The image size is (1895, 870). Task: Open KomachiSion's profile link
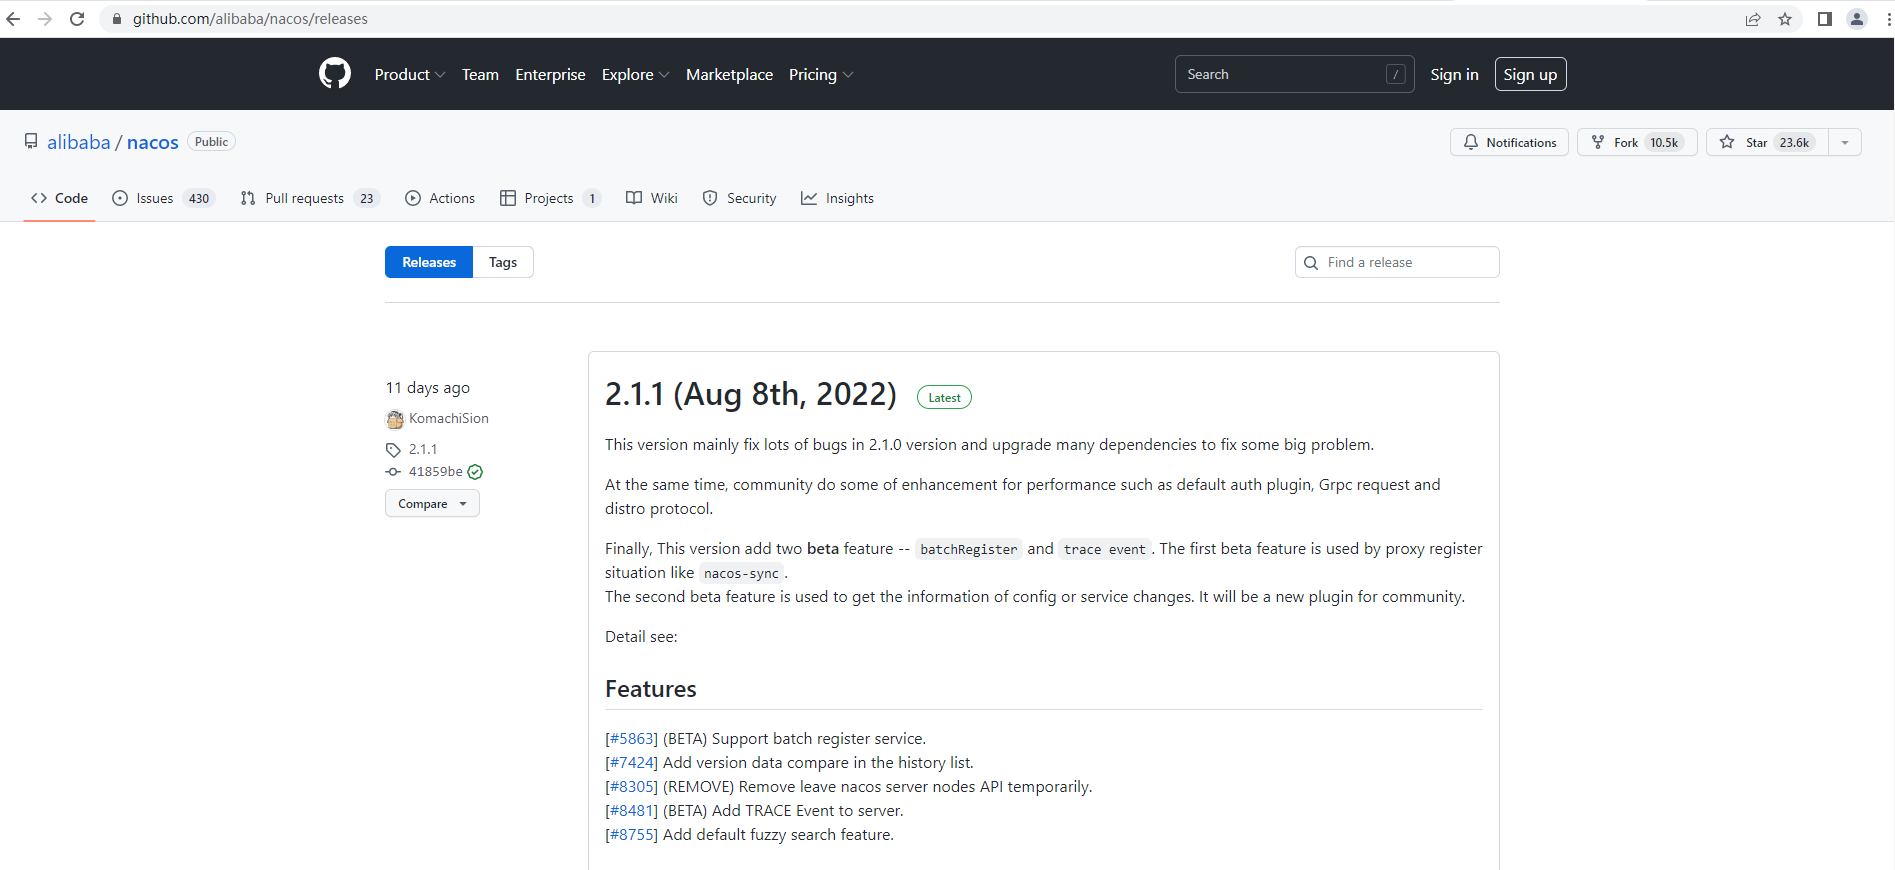tap(449, 419)
